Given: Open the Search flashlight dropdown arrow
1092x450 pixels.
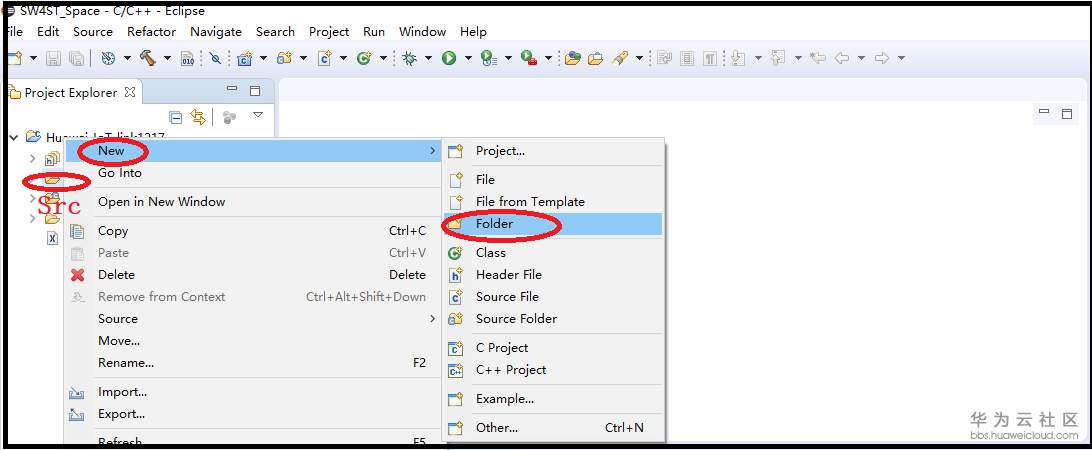Looking at the screenshot, I should pos(639,59).
